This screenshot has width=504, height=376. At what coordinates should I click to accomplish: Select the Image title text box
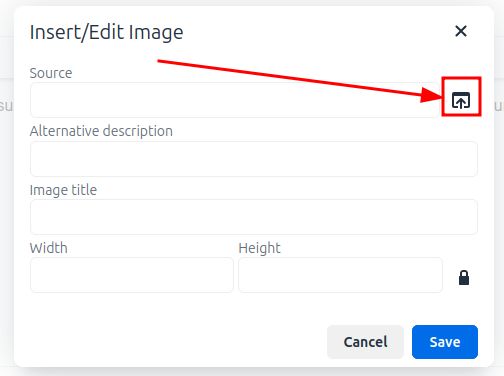[x=254, y=217]
